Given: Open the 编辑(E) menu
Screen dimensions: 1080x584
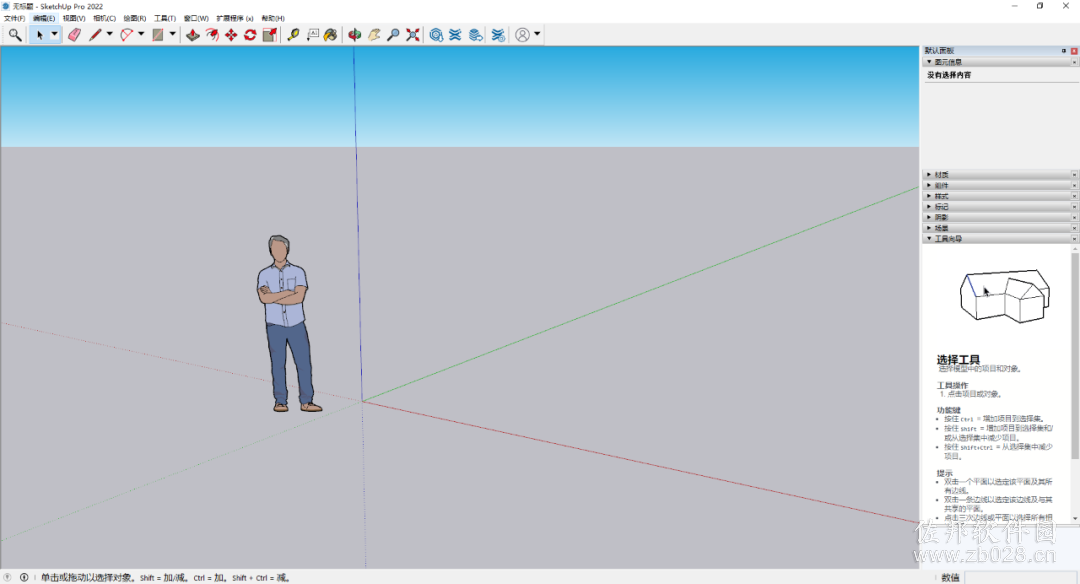Looking at the screenshot, I should (x=44, y=19).
